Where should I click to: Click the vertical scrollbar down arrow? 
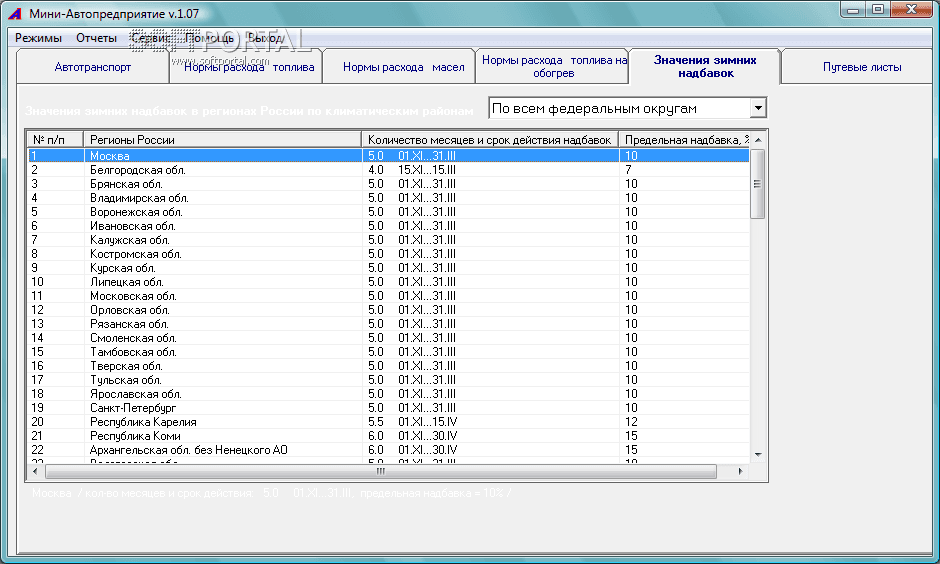758,454
